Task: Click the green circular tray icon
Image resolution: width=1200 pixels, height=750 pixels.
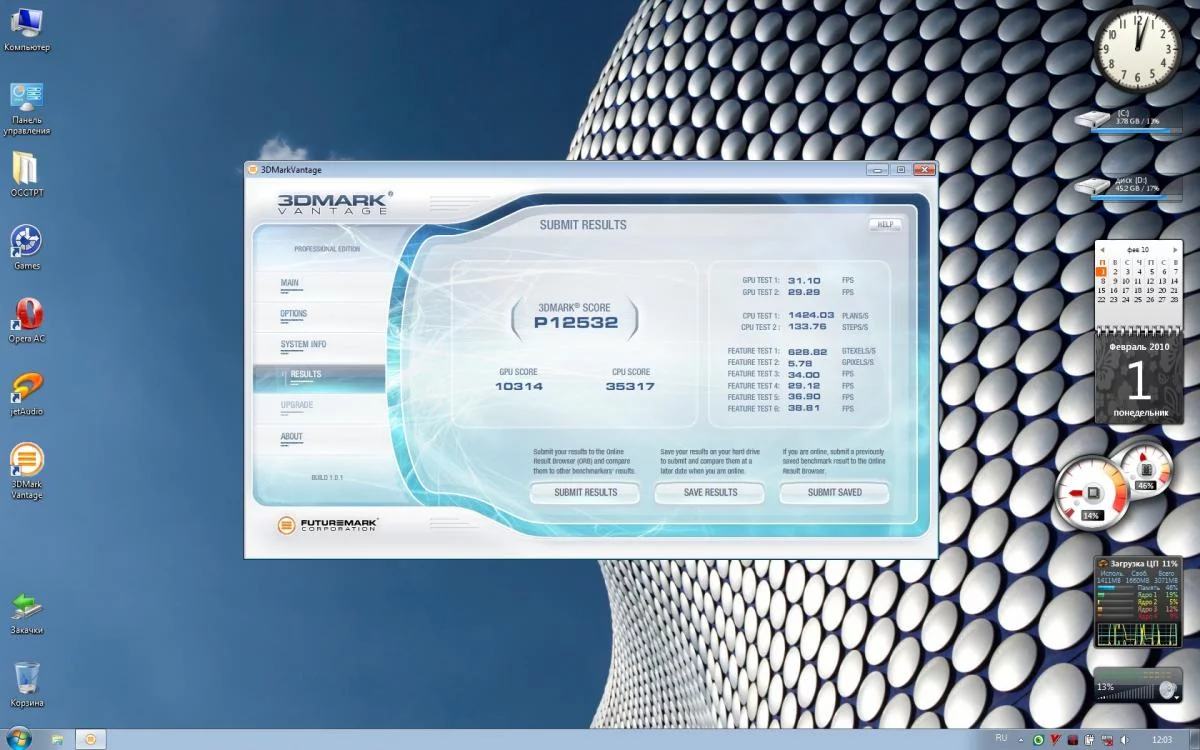Action: pos(1038,740)
